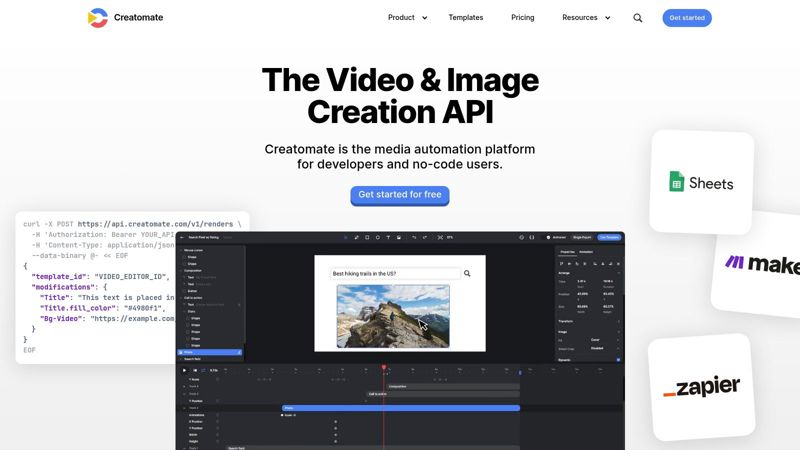Viewport: 800px width, 450px height.
Task: Select the Pen tool in editor toolbar
Action: pos(357,237)
